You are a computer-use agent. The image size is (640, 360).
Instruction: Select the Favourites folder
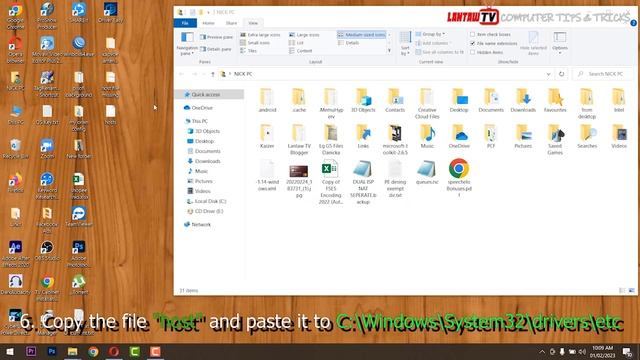(555, 100)
